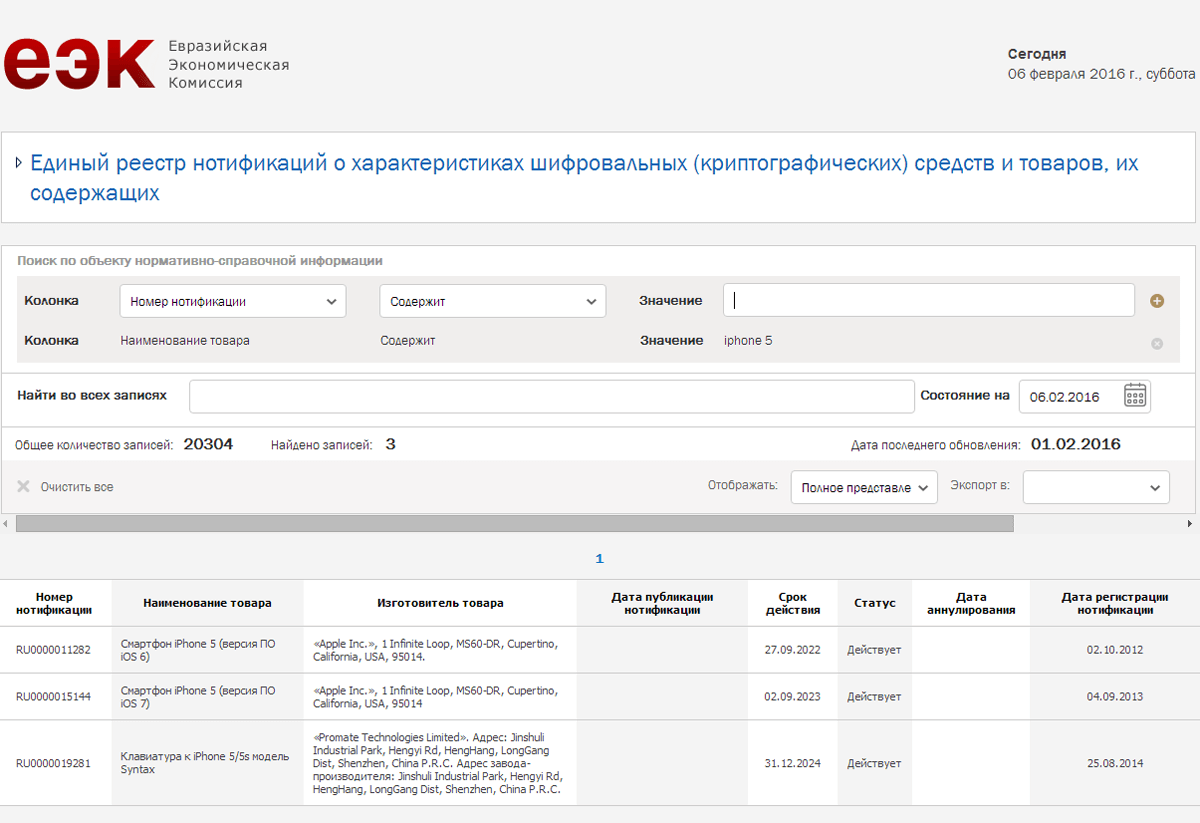The width and height of the screenshot is (1200, 823).
Task: Click the iphone 5 filter value
Action: [748, 341]
